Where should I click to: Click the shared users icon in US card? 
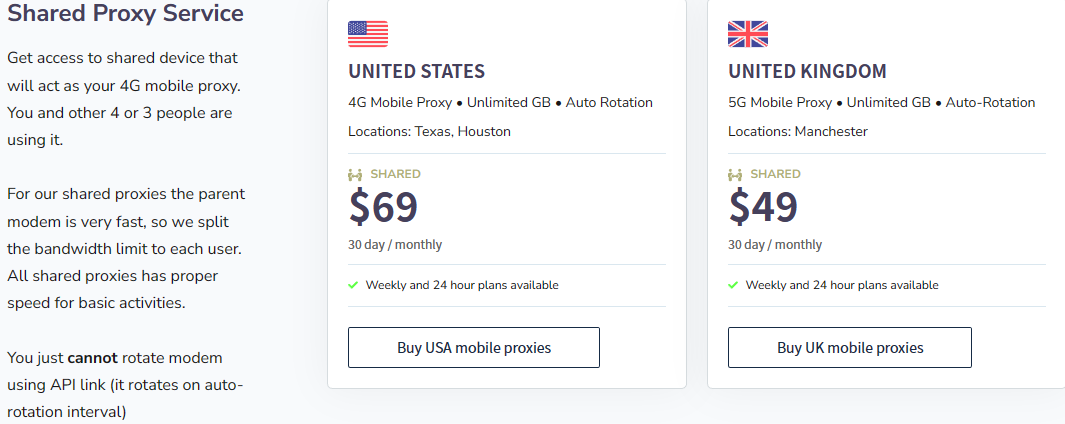coord(355,175)
